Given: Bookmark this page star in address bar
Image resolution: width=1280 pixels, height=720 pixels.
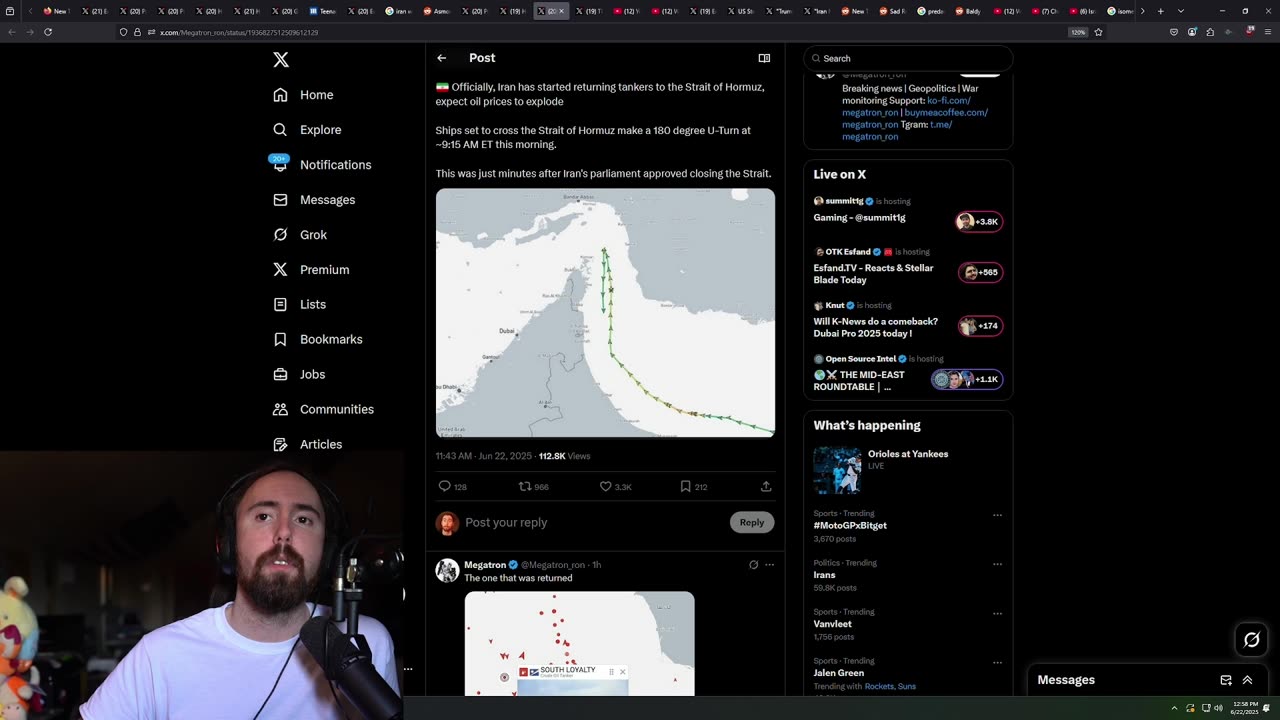Looking at the screenshot, I should 1098,32.
